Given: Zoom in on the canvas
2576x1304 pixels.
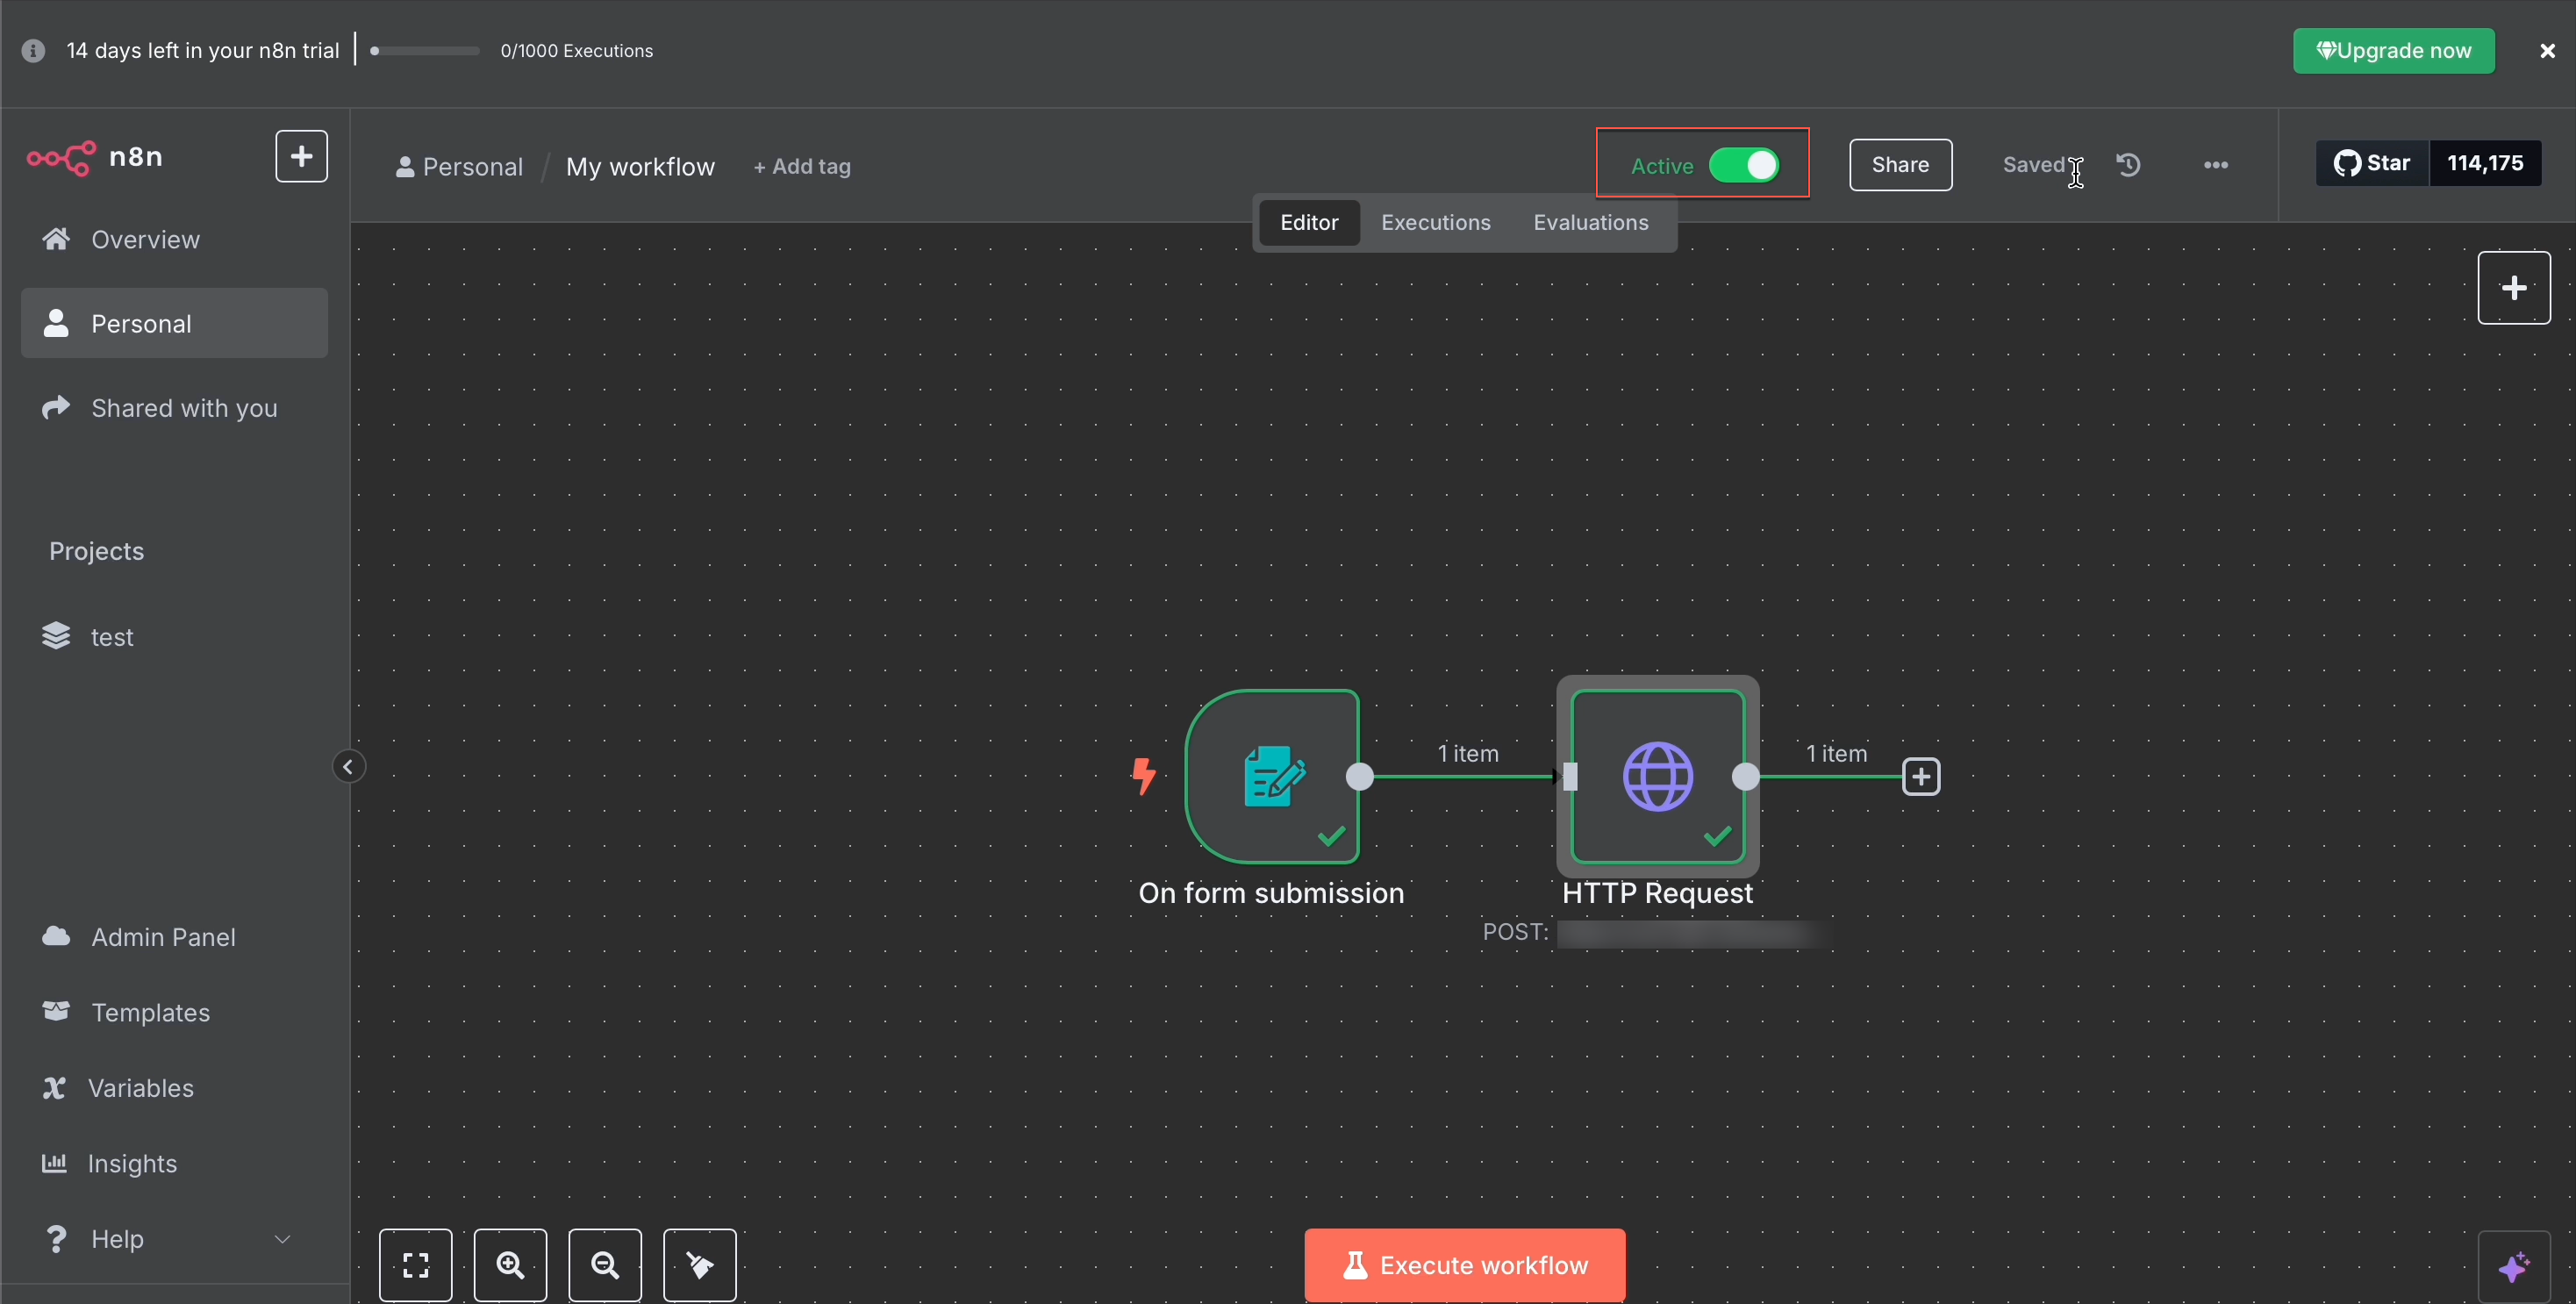Looking at the screenshot, I should pyautogui.click(x=510, y=1265).
